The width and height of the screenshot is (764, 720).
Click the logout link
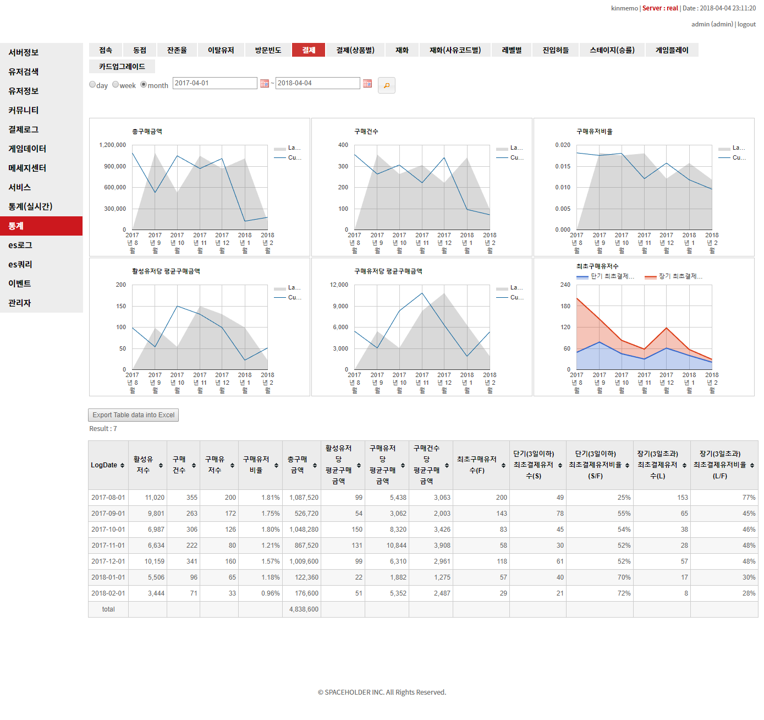click(746, 23)
